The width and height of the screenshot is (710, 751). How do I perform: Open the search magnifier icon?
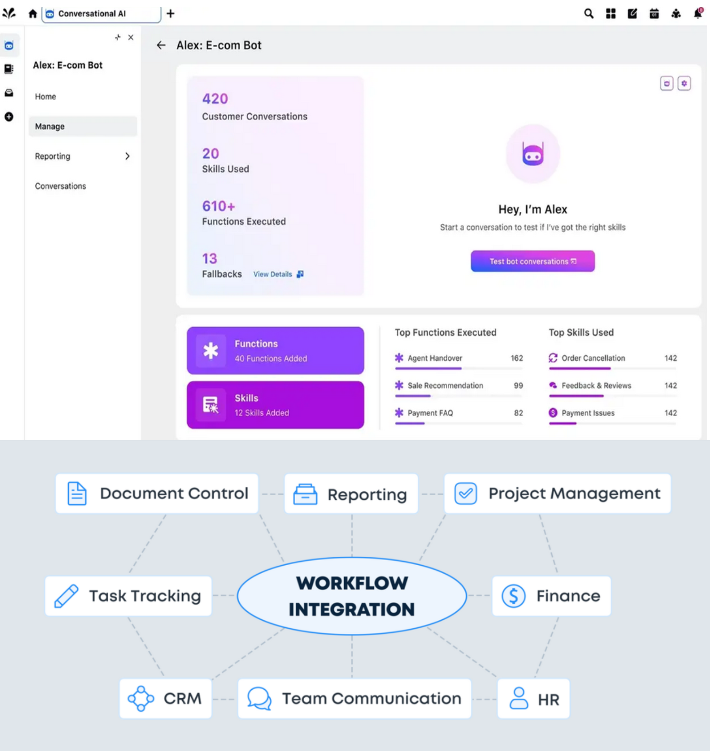(x=589, y=14)
